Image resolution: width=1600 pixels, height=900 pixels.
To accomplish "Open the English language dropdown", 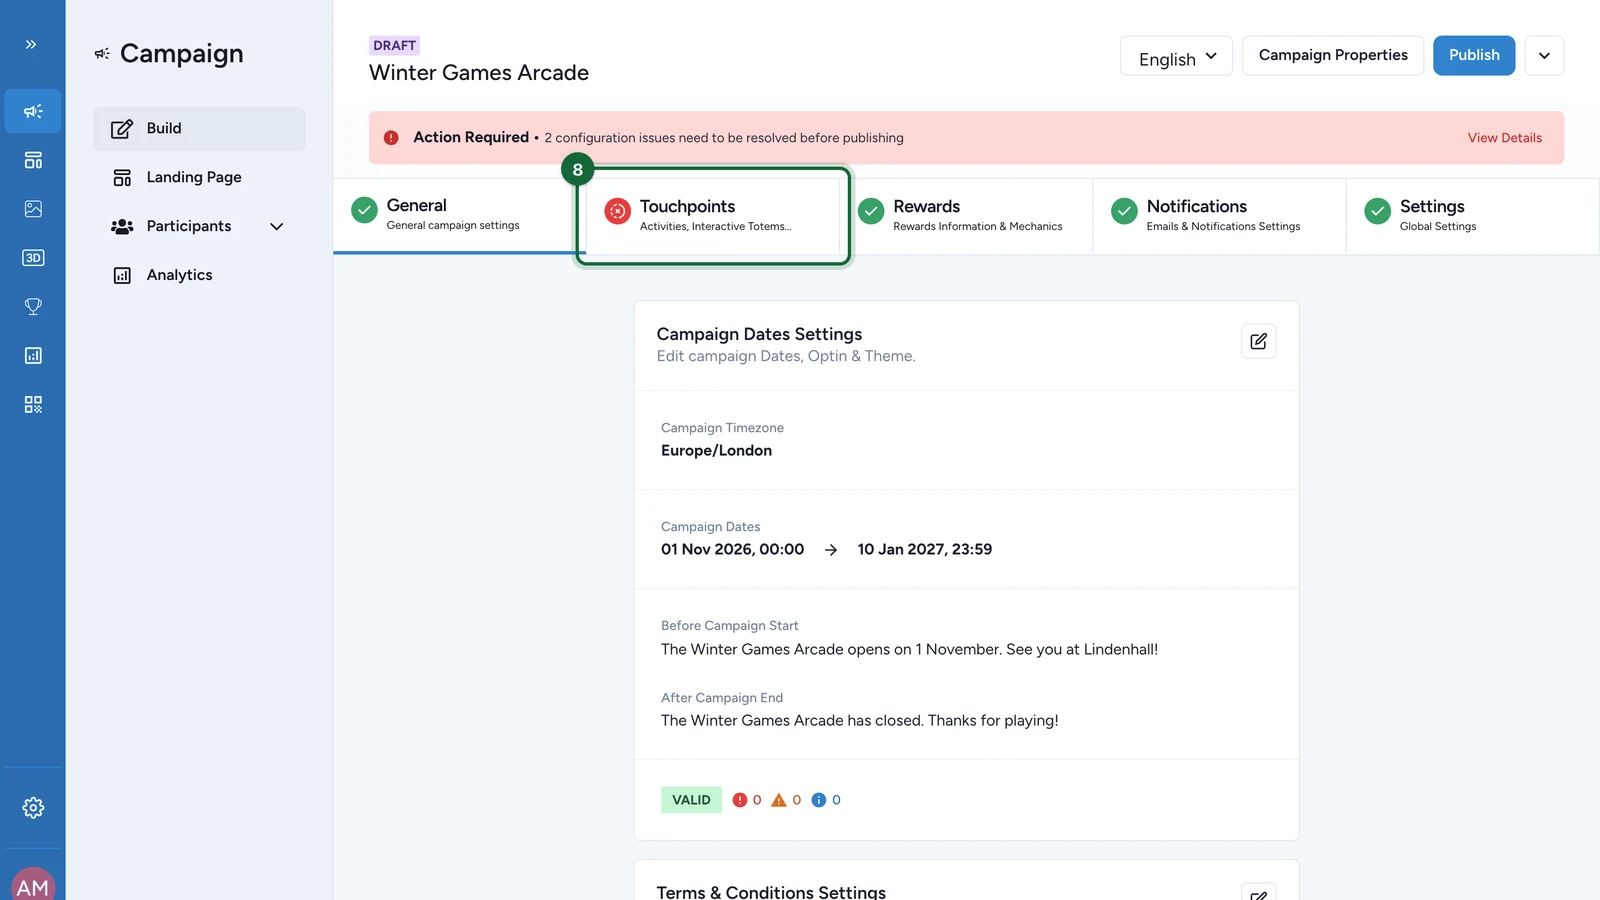I will (x=1176, y=56).
